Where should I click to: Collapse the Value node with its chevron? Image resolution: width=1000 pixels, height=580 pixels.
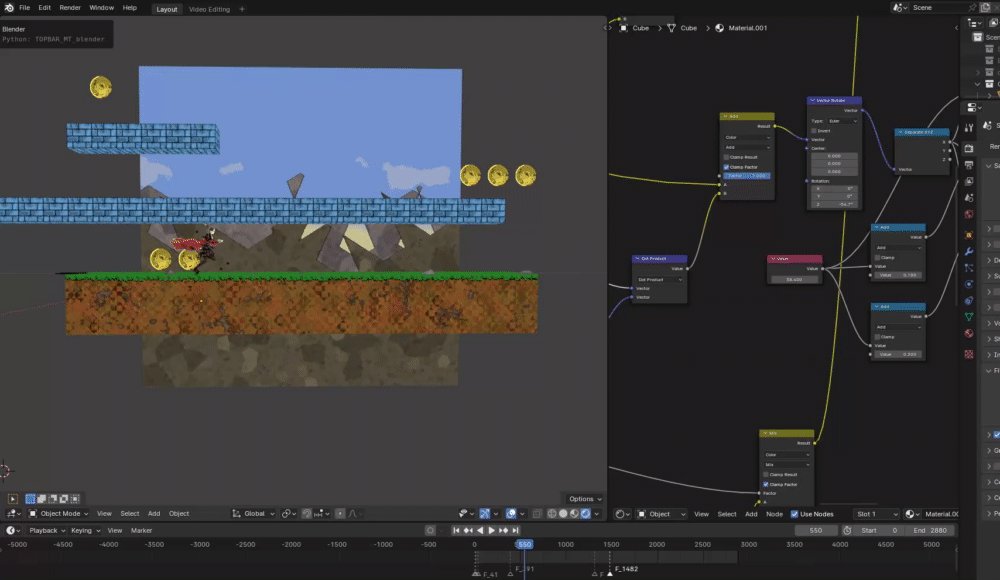click(773, 259)
